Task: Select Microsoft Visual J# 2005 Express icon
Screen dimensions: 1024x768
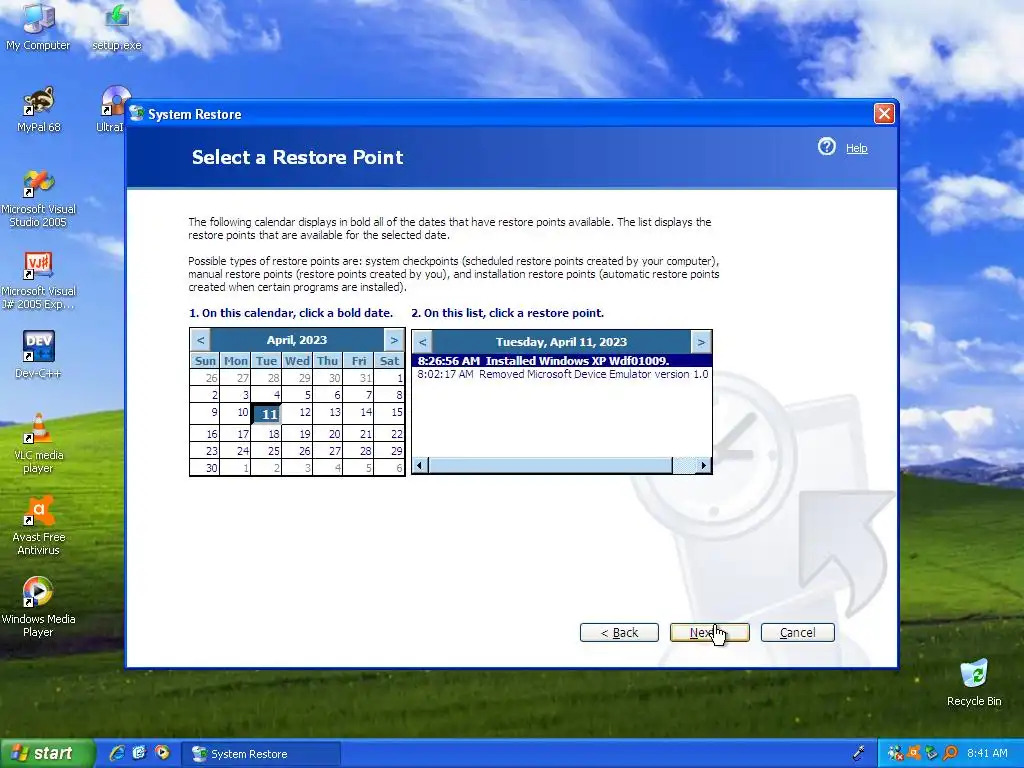Action: (38, 281)
